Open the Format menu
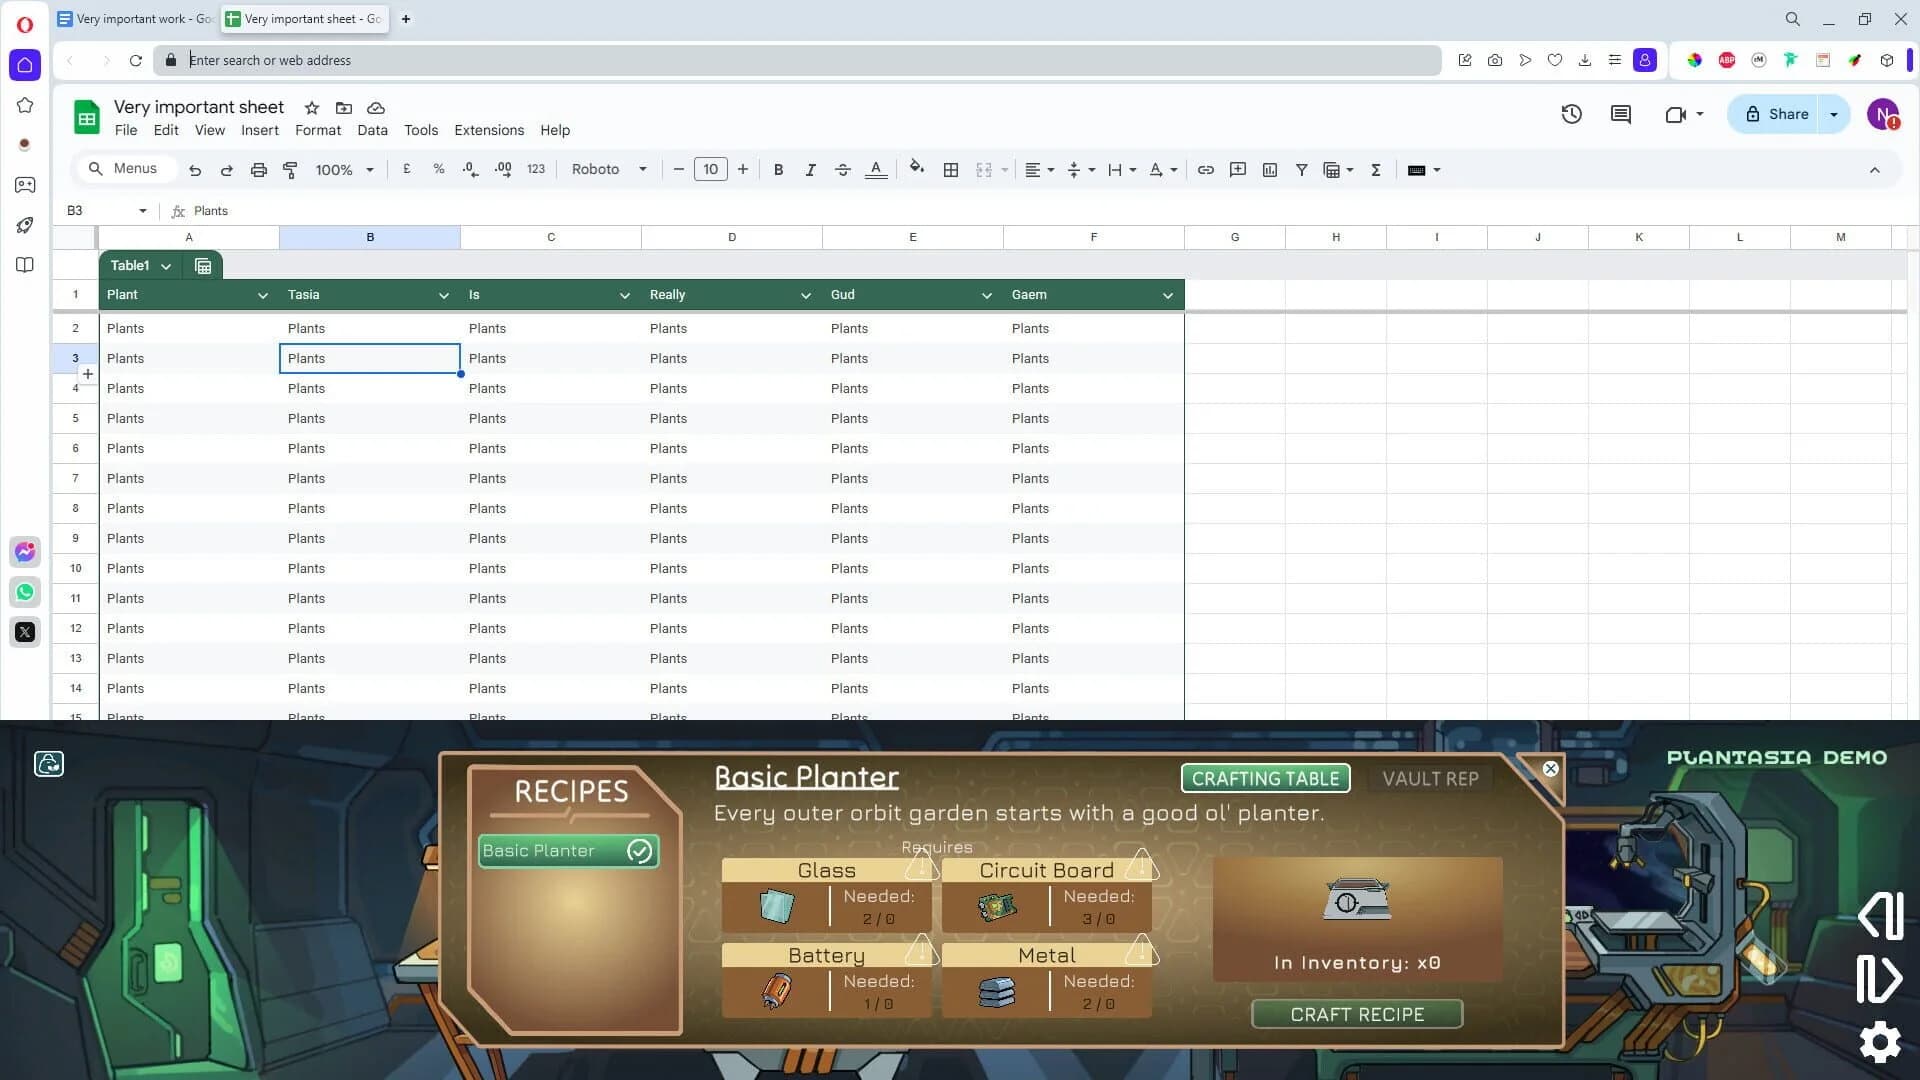Viewport: 1920px width, 1080px height. click(x=317, y=130)
